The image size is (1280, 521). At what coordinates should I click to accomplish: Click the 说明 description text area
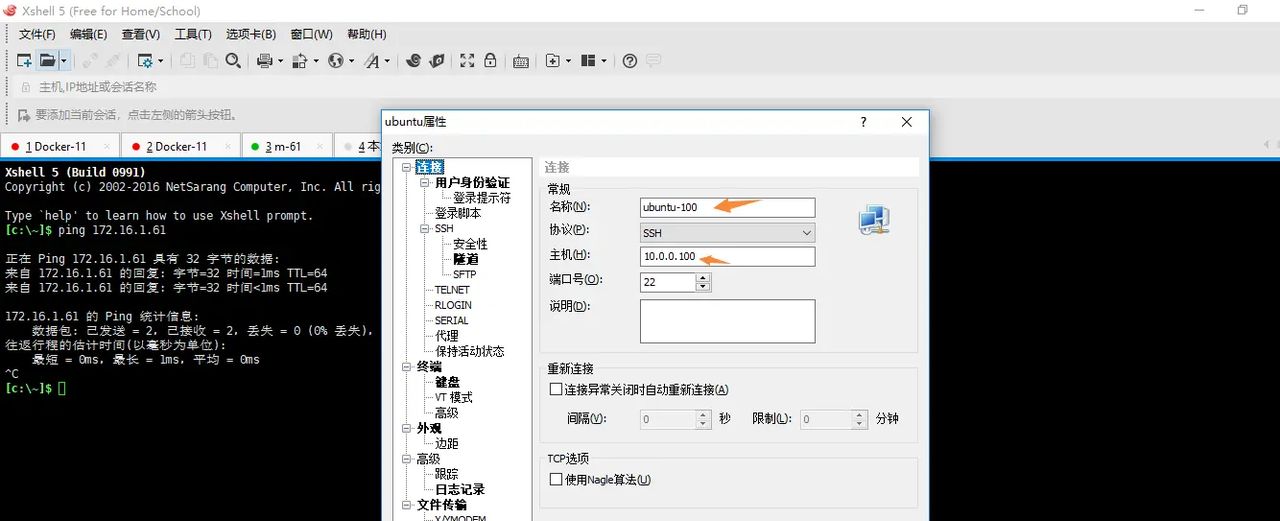click(x=728, y=321)
